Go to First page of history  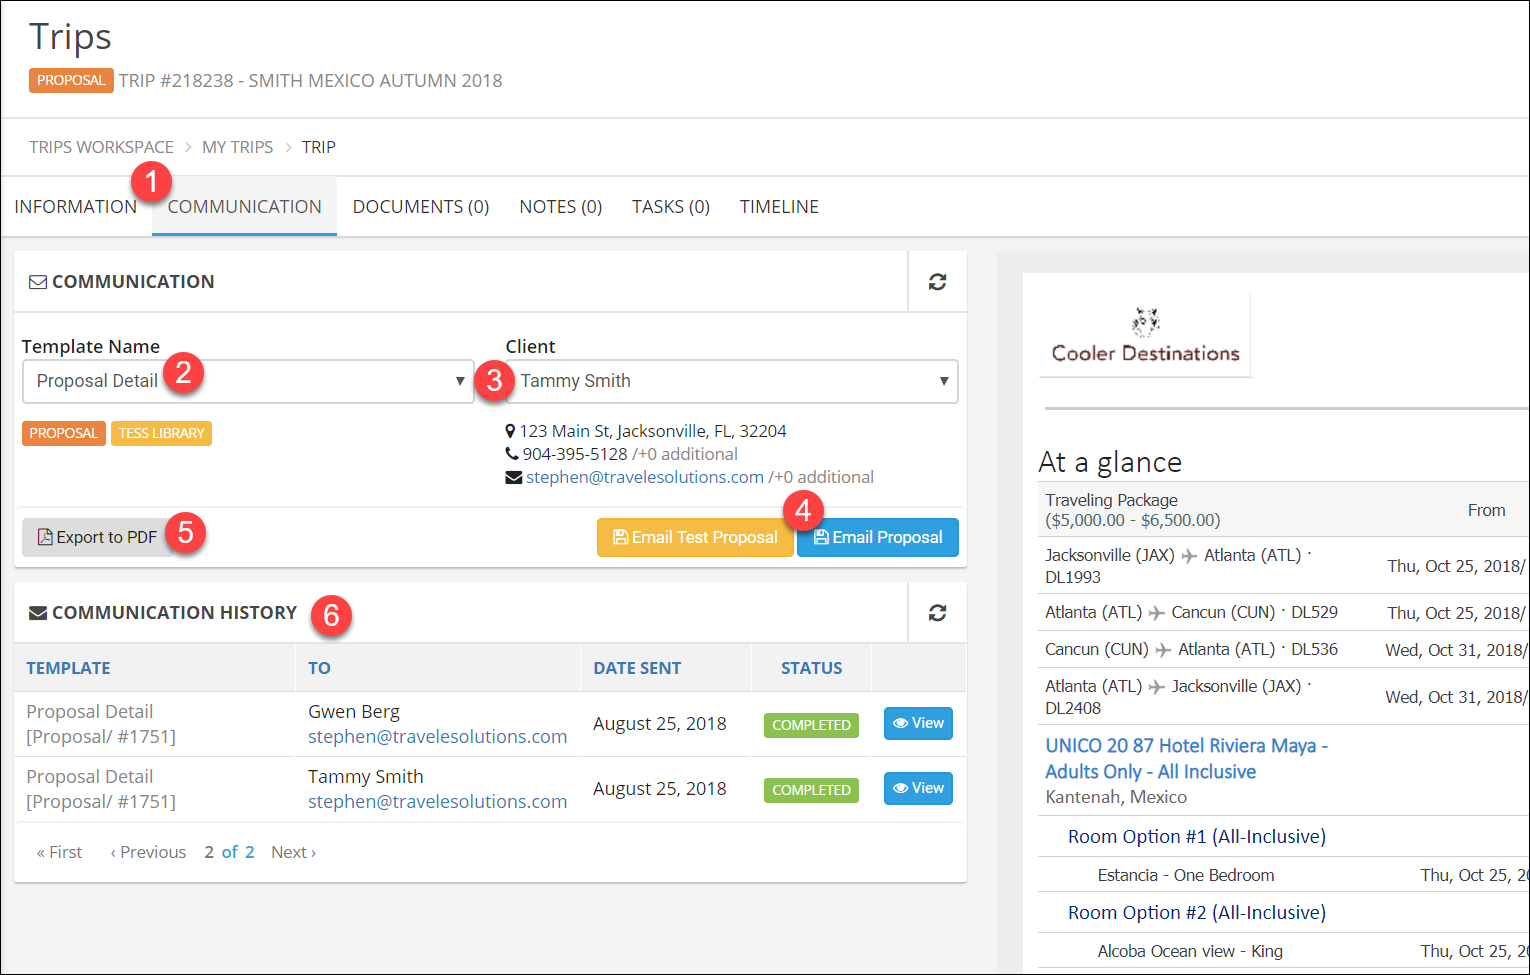tap(59, 853)
